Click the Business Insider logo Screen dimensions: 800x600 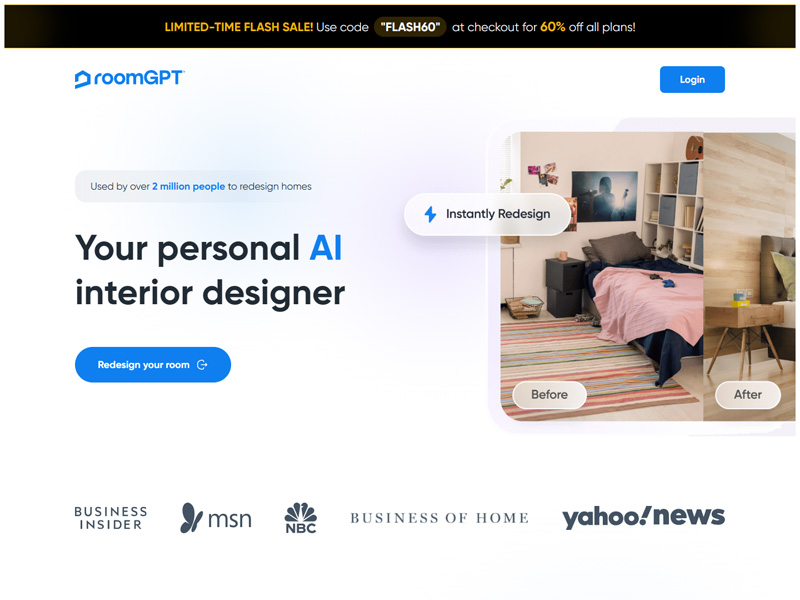[x=111, y=518]
